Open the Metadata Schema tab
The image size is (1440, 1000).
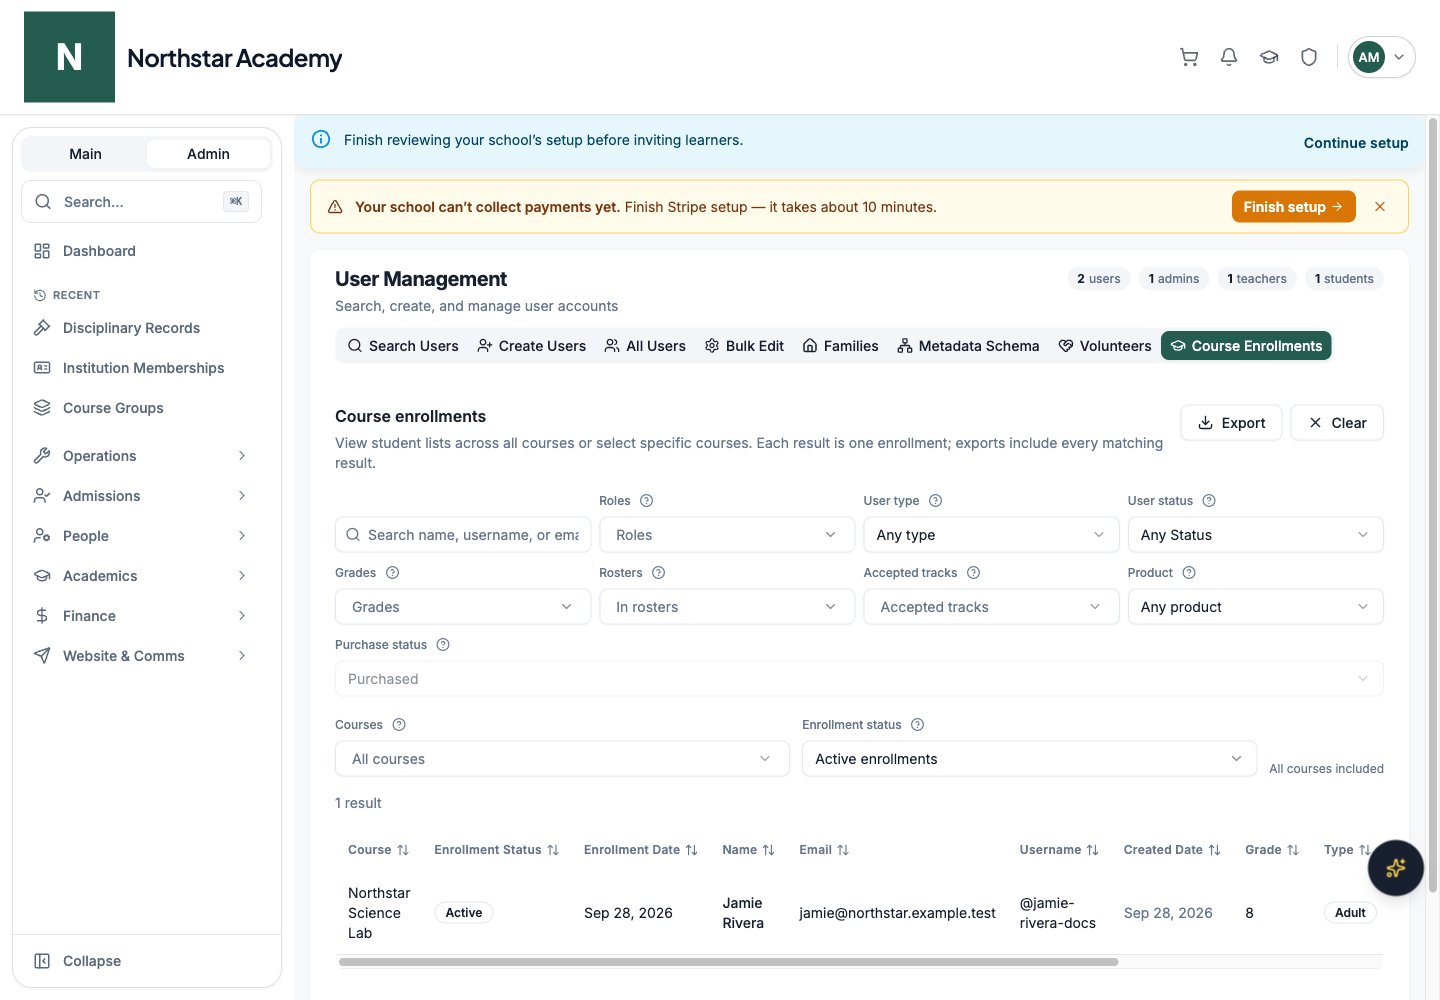coord(968,346)
